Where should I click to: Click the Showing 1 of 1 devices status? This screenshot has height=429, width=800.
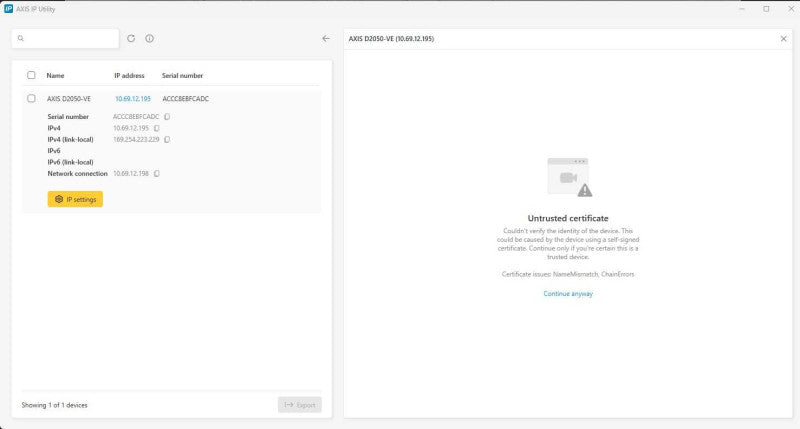[55, 405]
